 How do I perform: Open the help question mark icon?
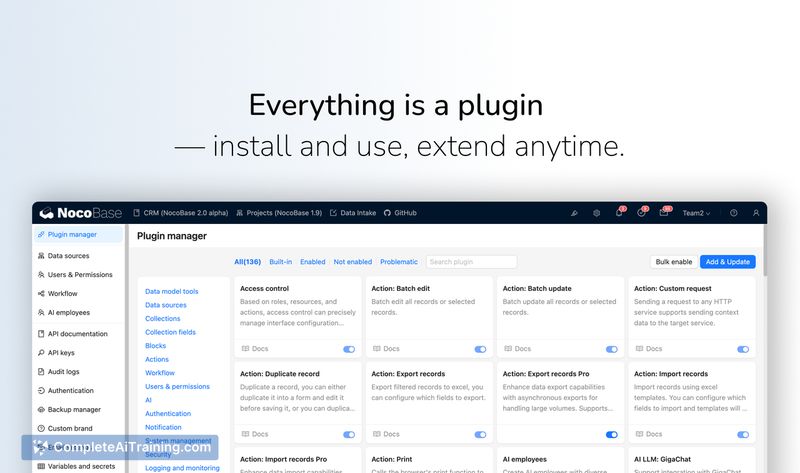click(734, 213)
